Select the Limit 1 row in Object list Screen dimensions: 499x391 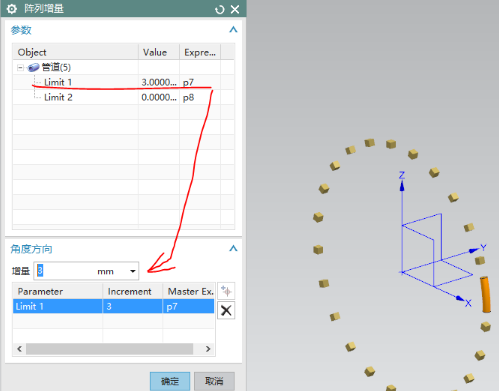click(x=123, y=82)
